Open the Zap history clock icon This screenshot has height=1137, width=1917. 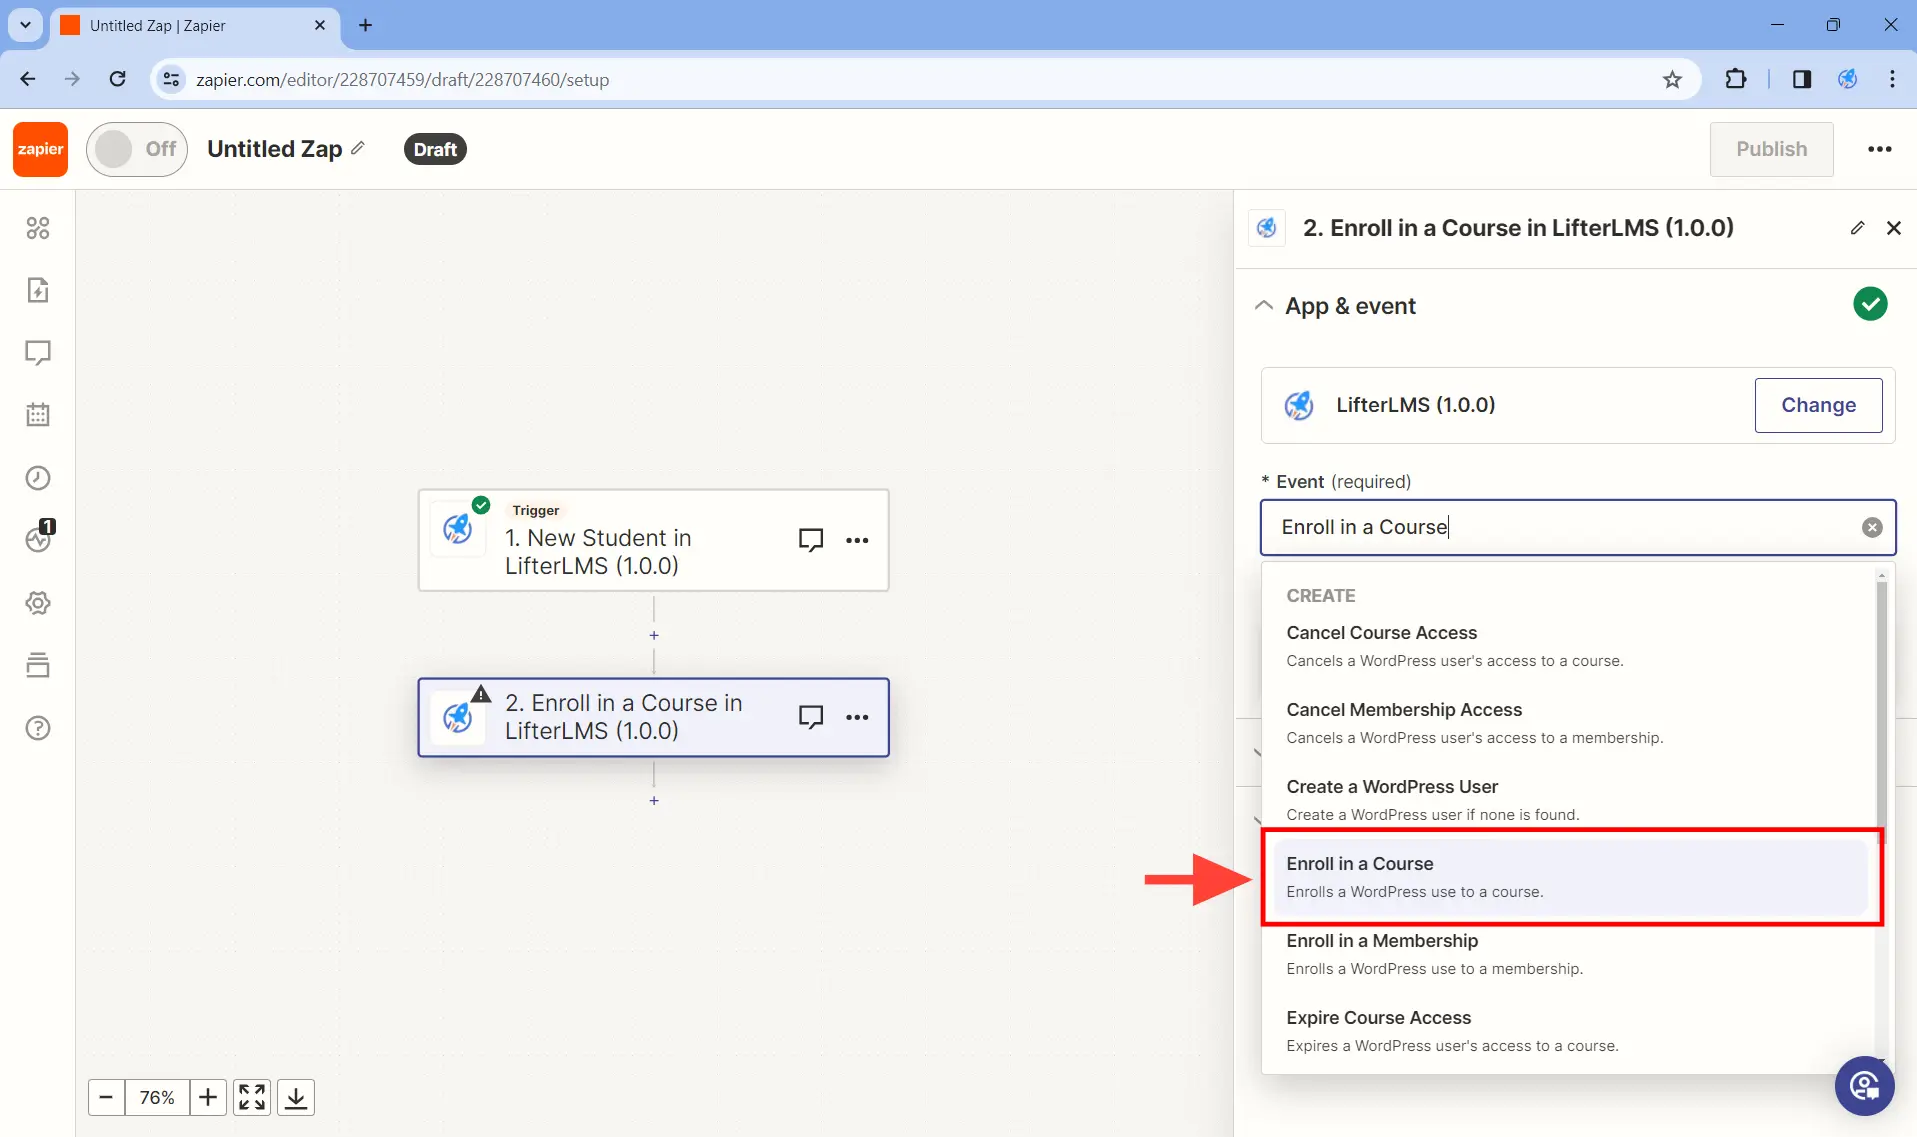click(38, 478)
